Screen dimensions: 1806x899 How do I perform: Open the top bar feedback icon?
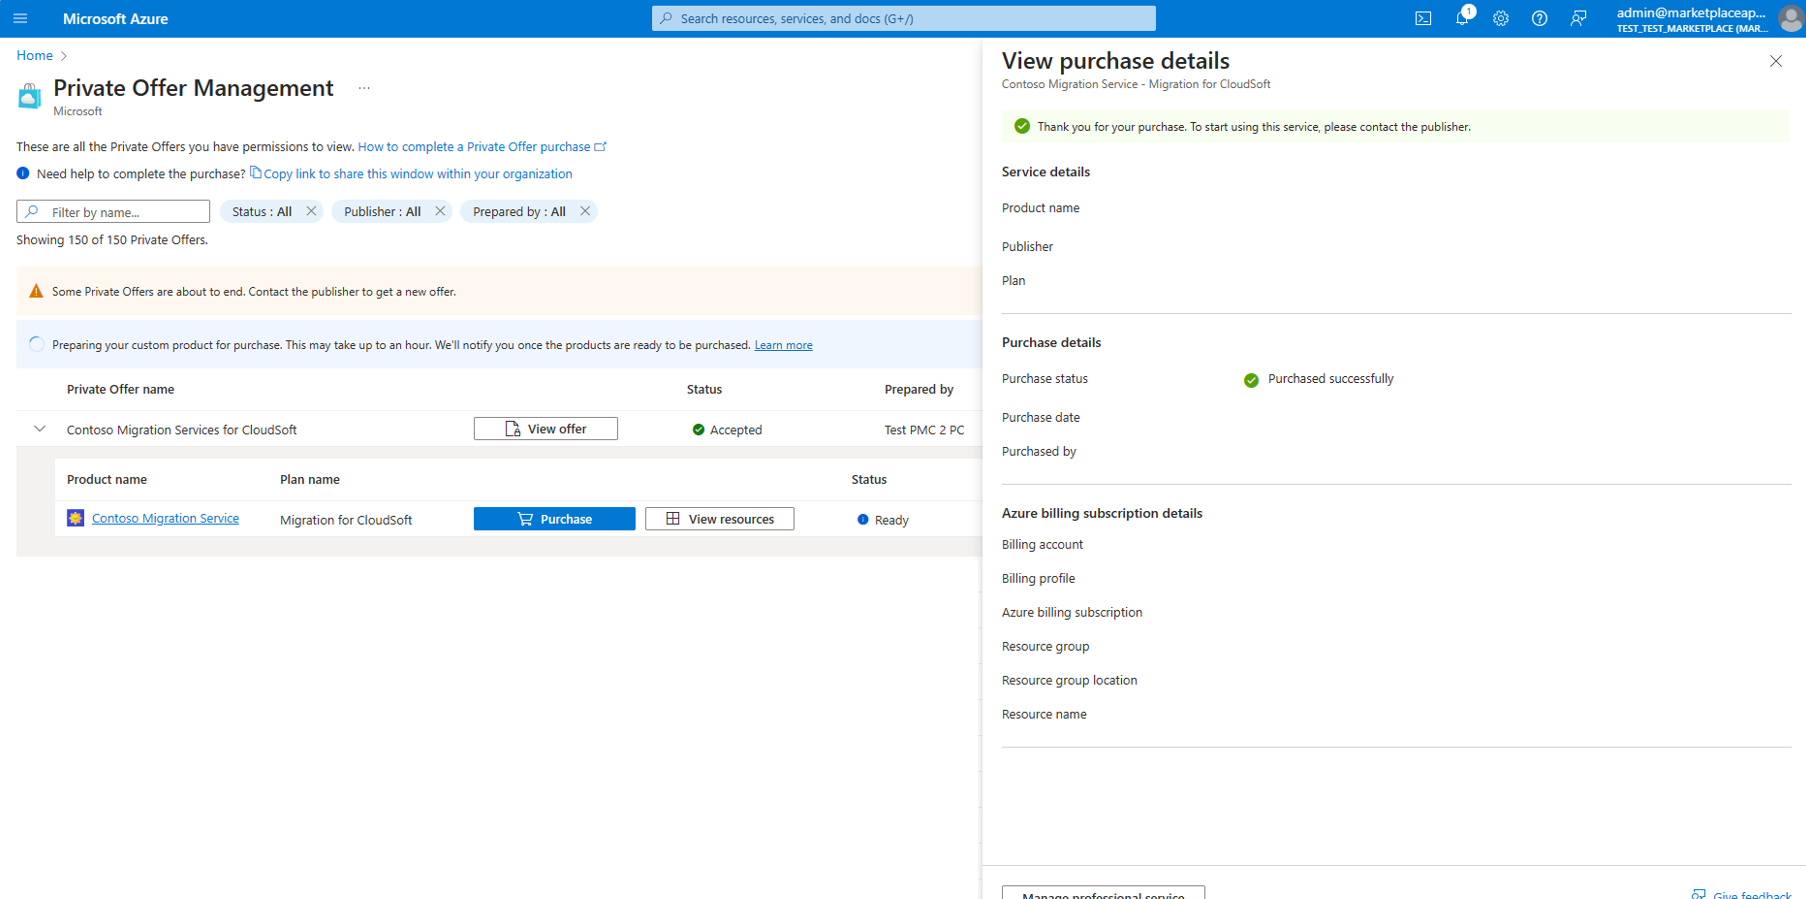coord(1578,18)
